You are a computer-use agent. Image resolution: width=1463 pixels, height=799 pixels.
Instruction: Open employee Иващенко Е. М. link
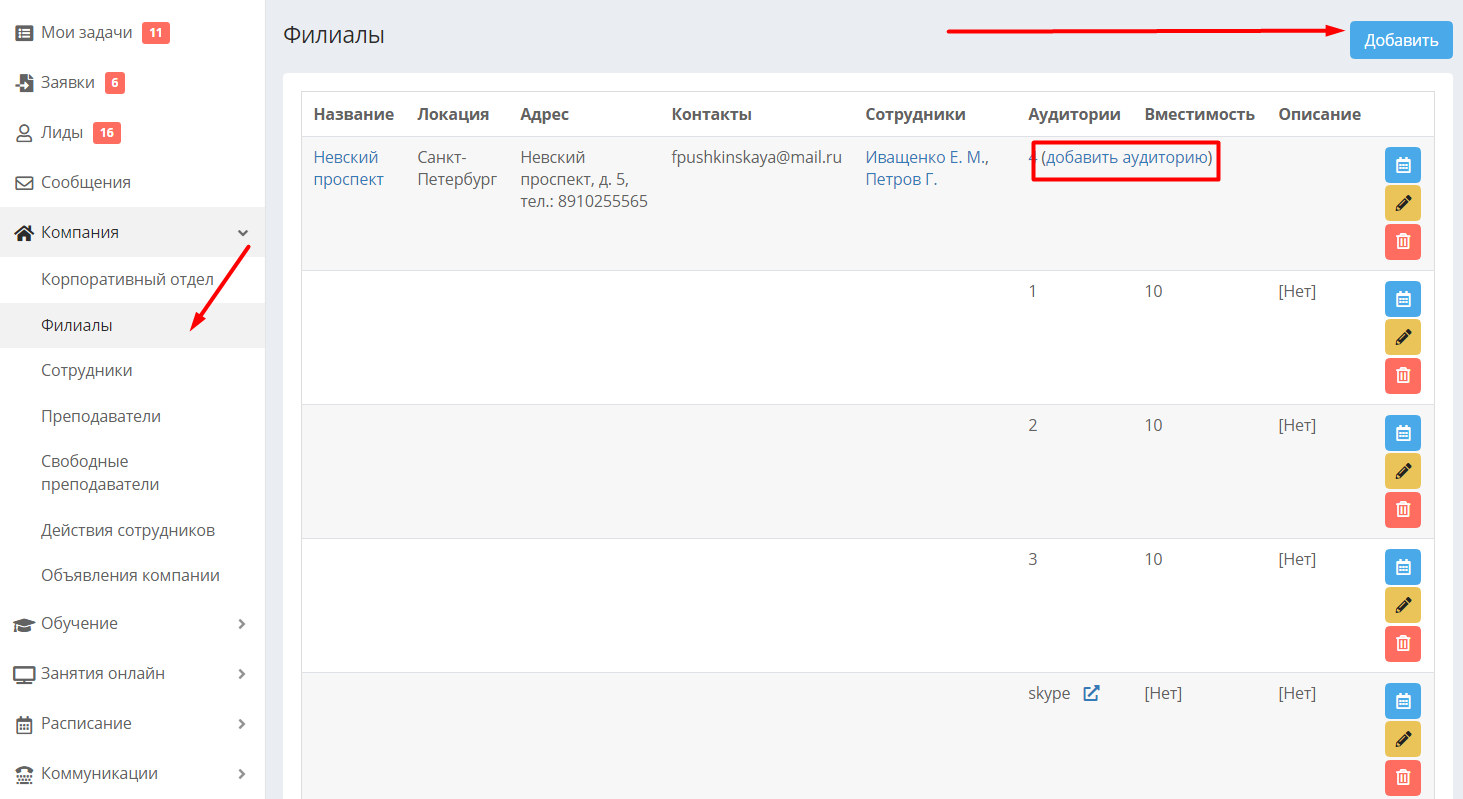tap(926, 158)
